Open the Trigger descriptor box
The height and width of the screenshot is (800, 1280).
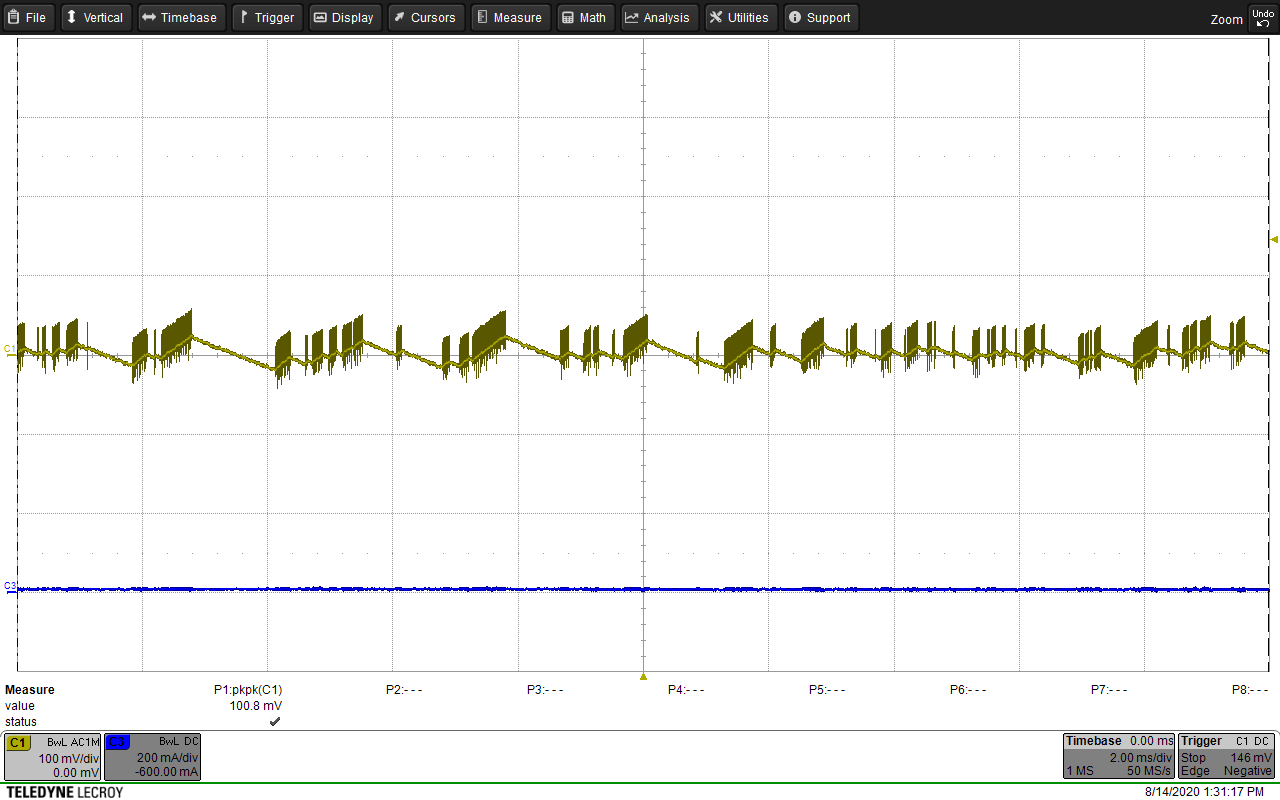pyautogui.click(x=1226, y=756)
